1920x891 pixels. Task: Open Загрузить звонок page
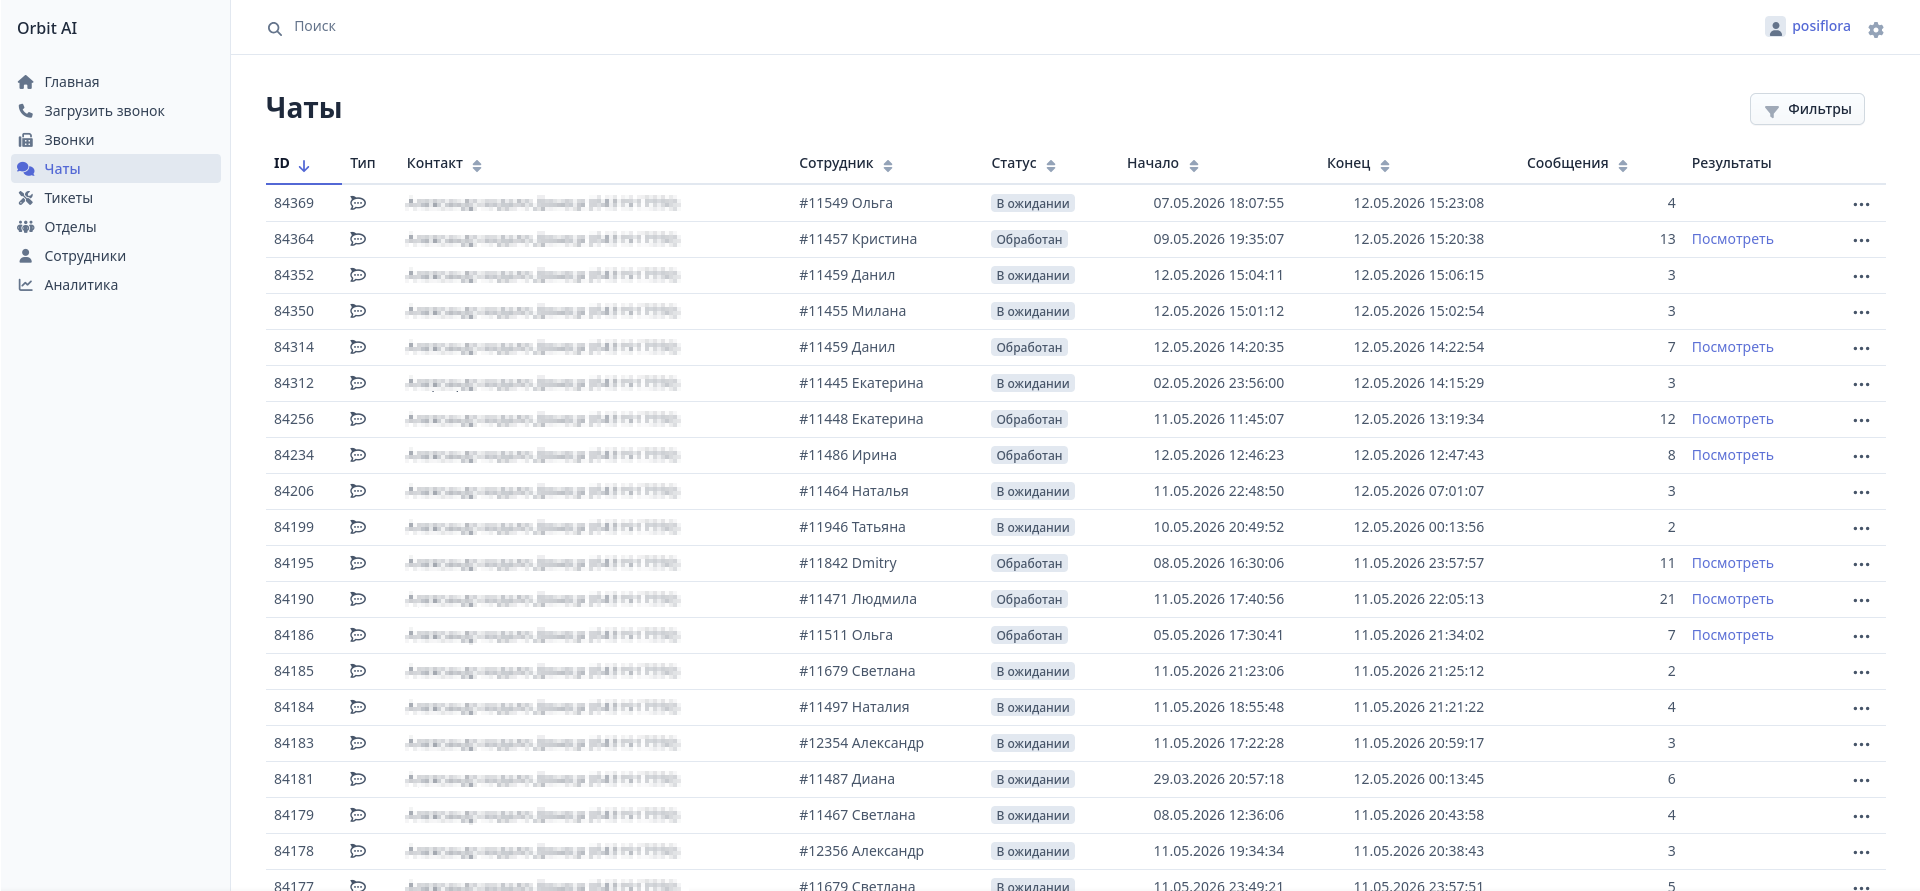[x=104, y=111]
